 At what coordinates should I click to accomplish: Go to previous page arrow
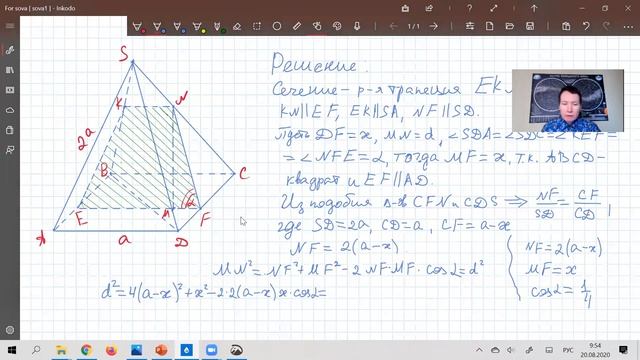[393, 27]
